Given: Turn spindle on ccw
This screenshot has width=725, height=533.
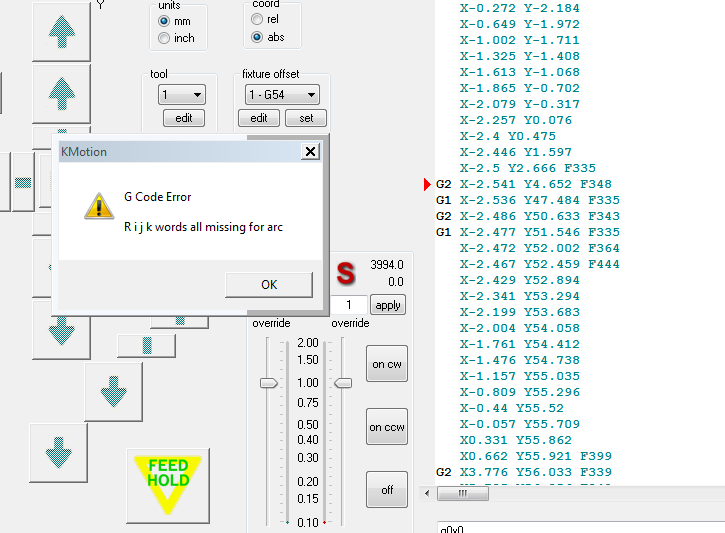Looking at the screenshot, I should coord(387,427).
